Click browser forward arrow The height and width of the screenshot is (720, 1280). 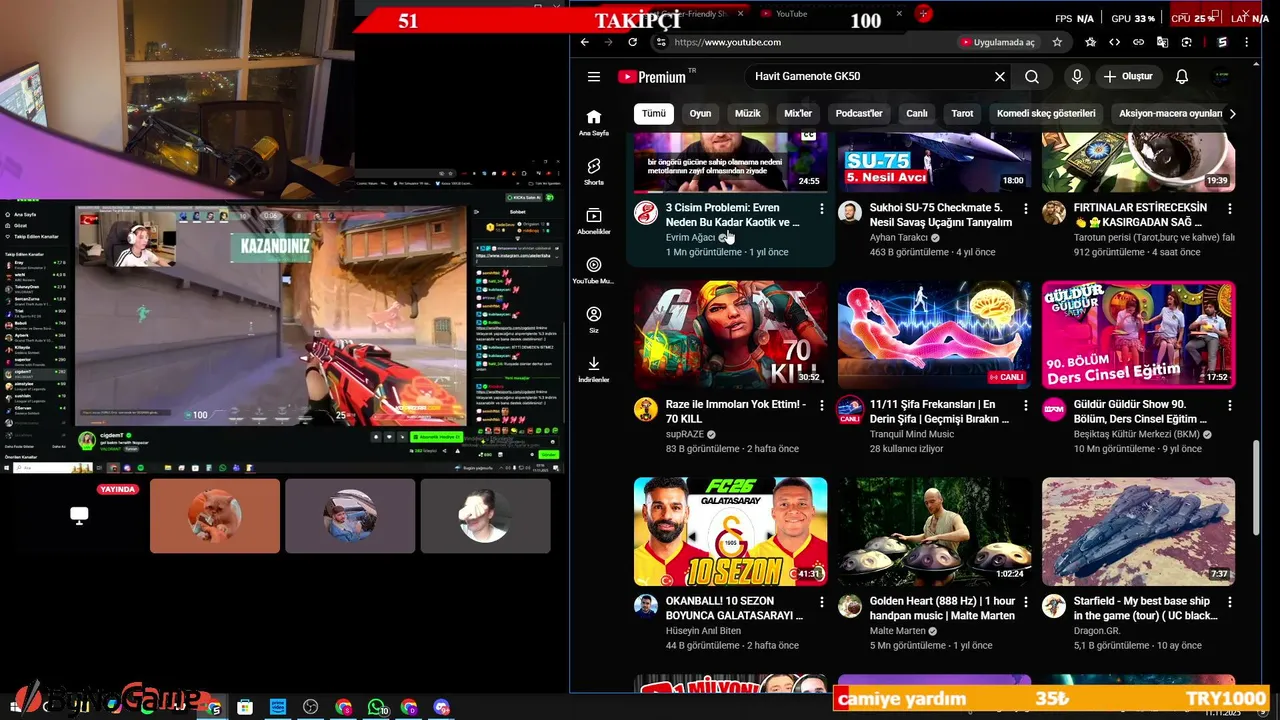[x=609, y=42]
